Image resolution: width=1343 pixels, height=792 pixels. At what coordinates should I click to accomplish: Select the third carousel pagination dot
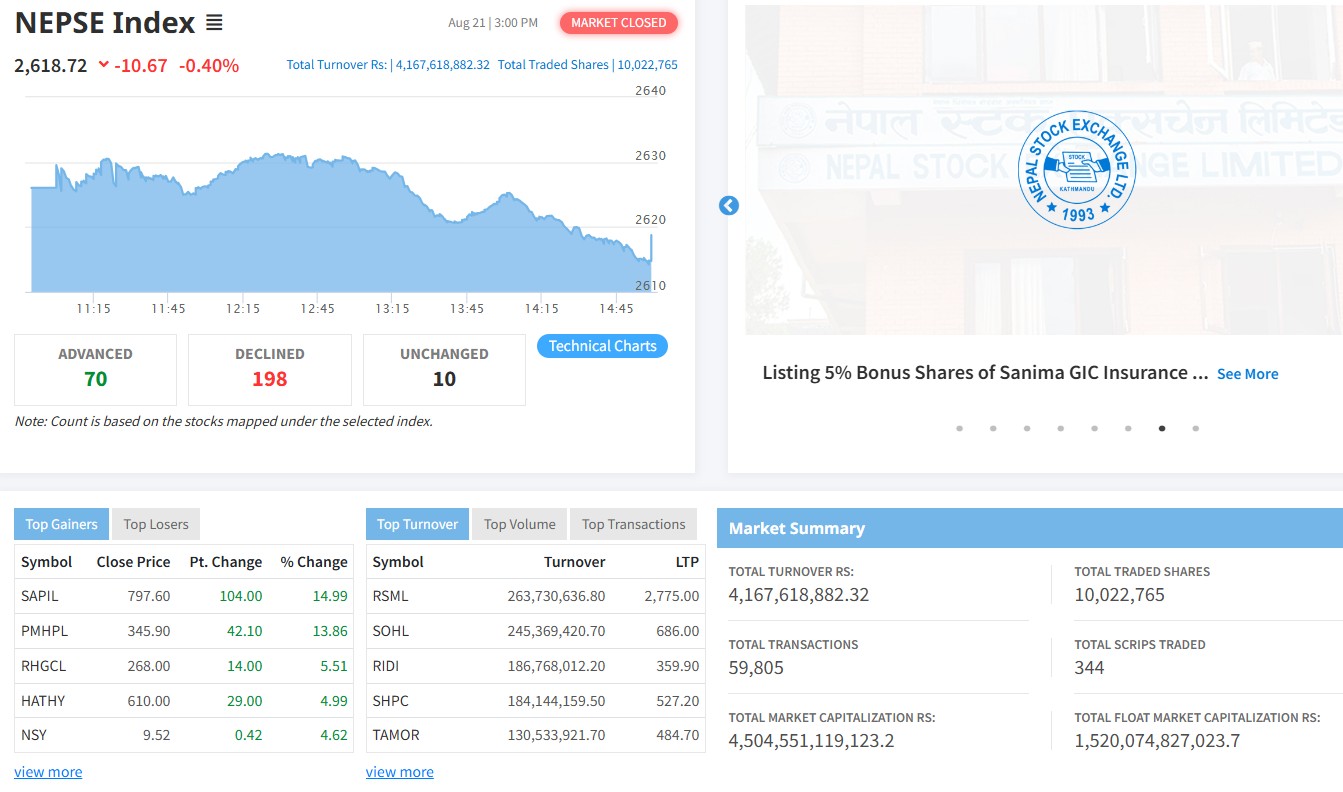(x=1027, y=428)
